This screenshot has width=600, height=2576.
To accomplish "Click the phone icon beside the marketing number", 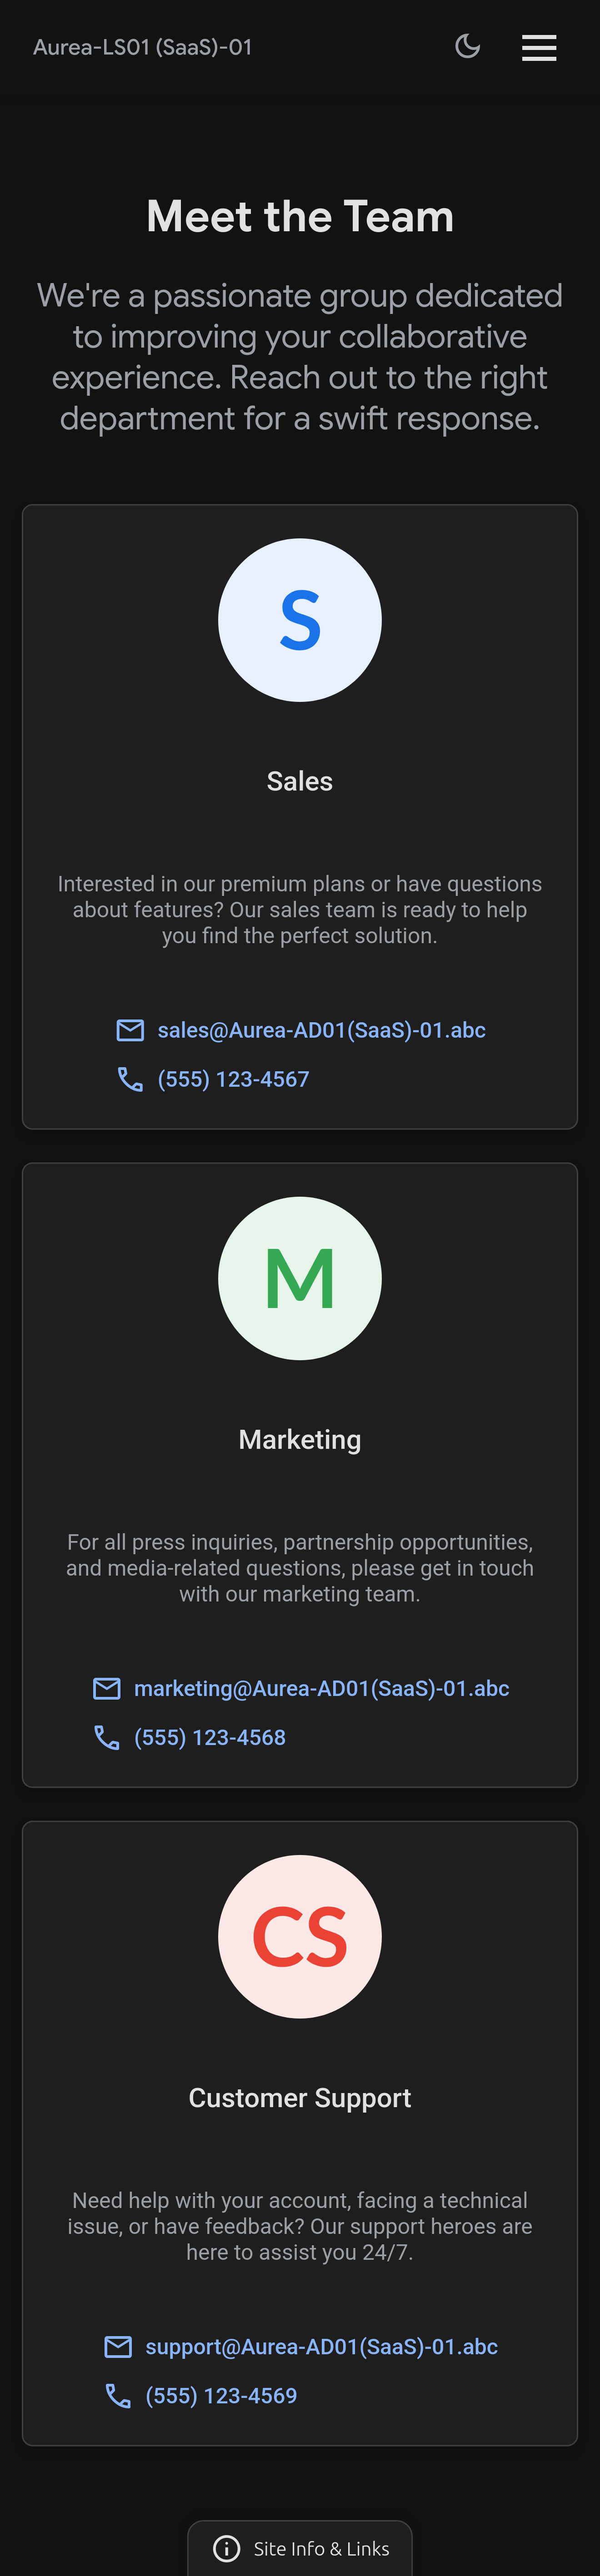I will pos(107,1737).
